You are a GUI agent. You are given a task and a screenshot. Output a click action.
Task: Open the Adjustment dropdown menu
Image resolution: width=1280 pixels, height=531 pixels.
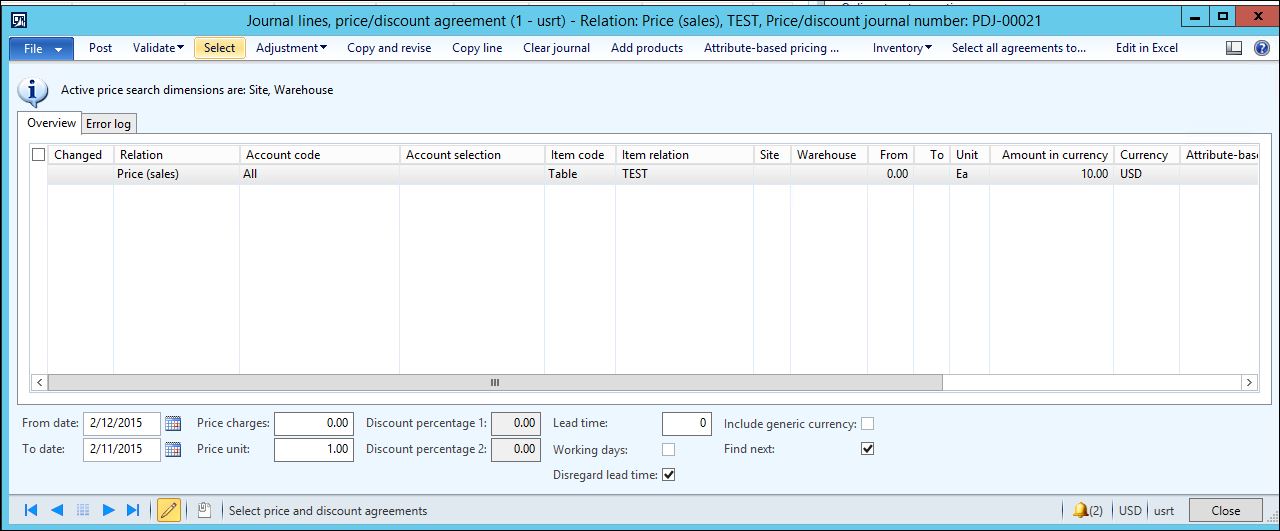coord(291,48)
